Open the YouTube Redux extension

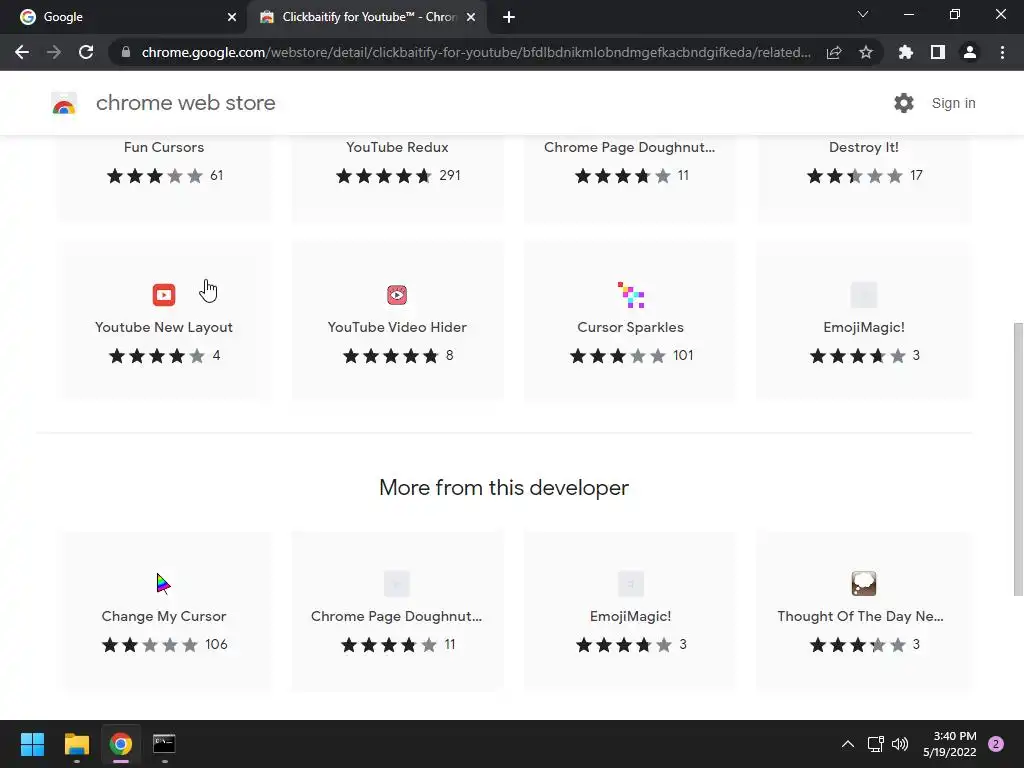(397, 148)
